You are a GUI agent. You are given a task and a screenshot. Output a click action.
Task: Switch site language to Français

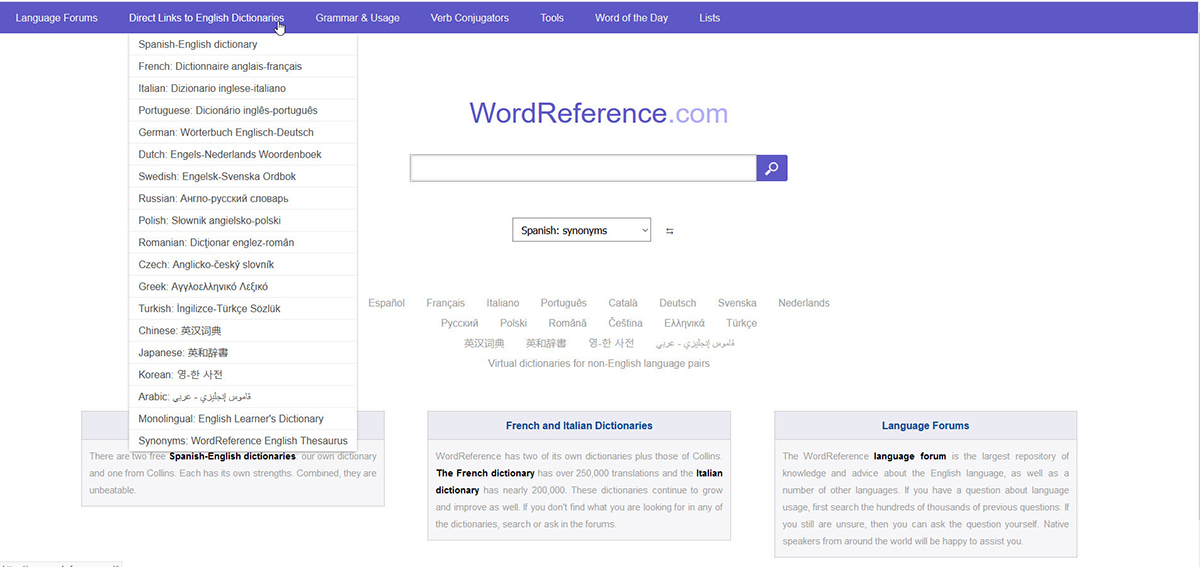pos(445,303)
